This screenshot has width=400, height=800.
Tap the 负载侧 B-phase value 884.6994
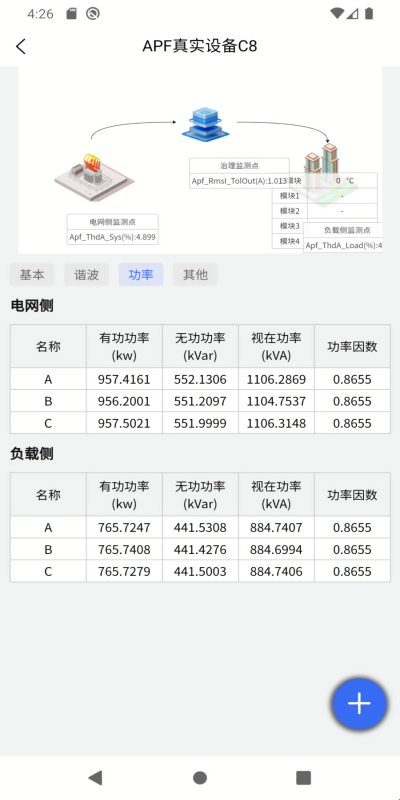click(276, 549)
